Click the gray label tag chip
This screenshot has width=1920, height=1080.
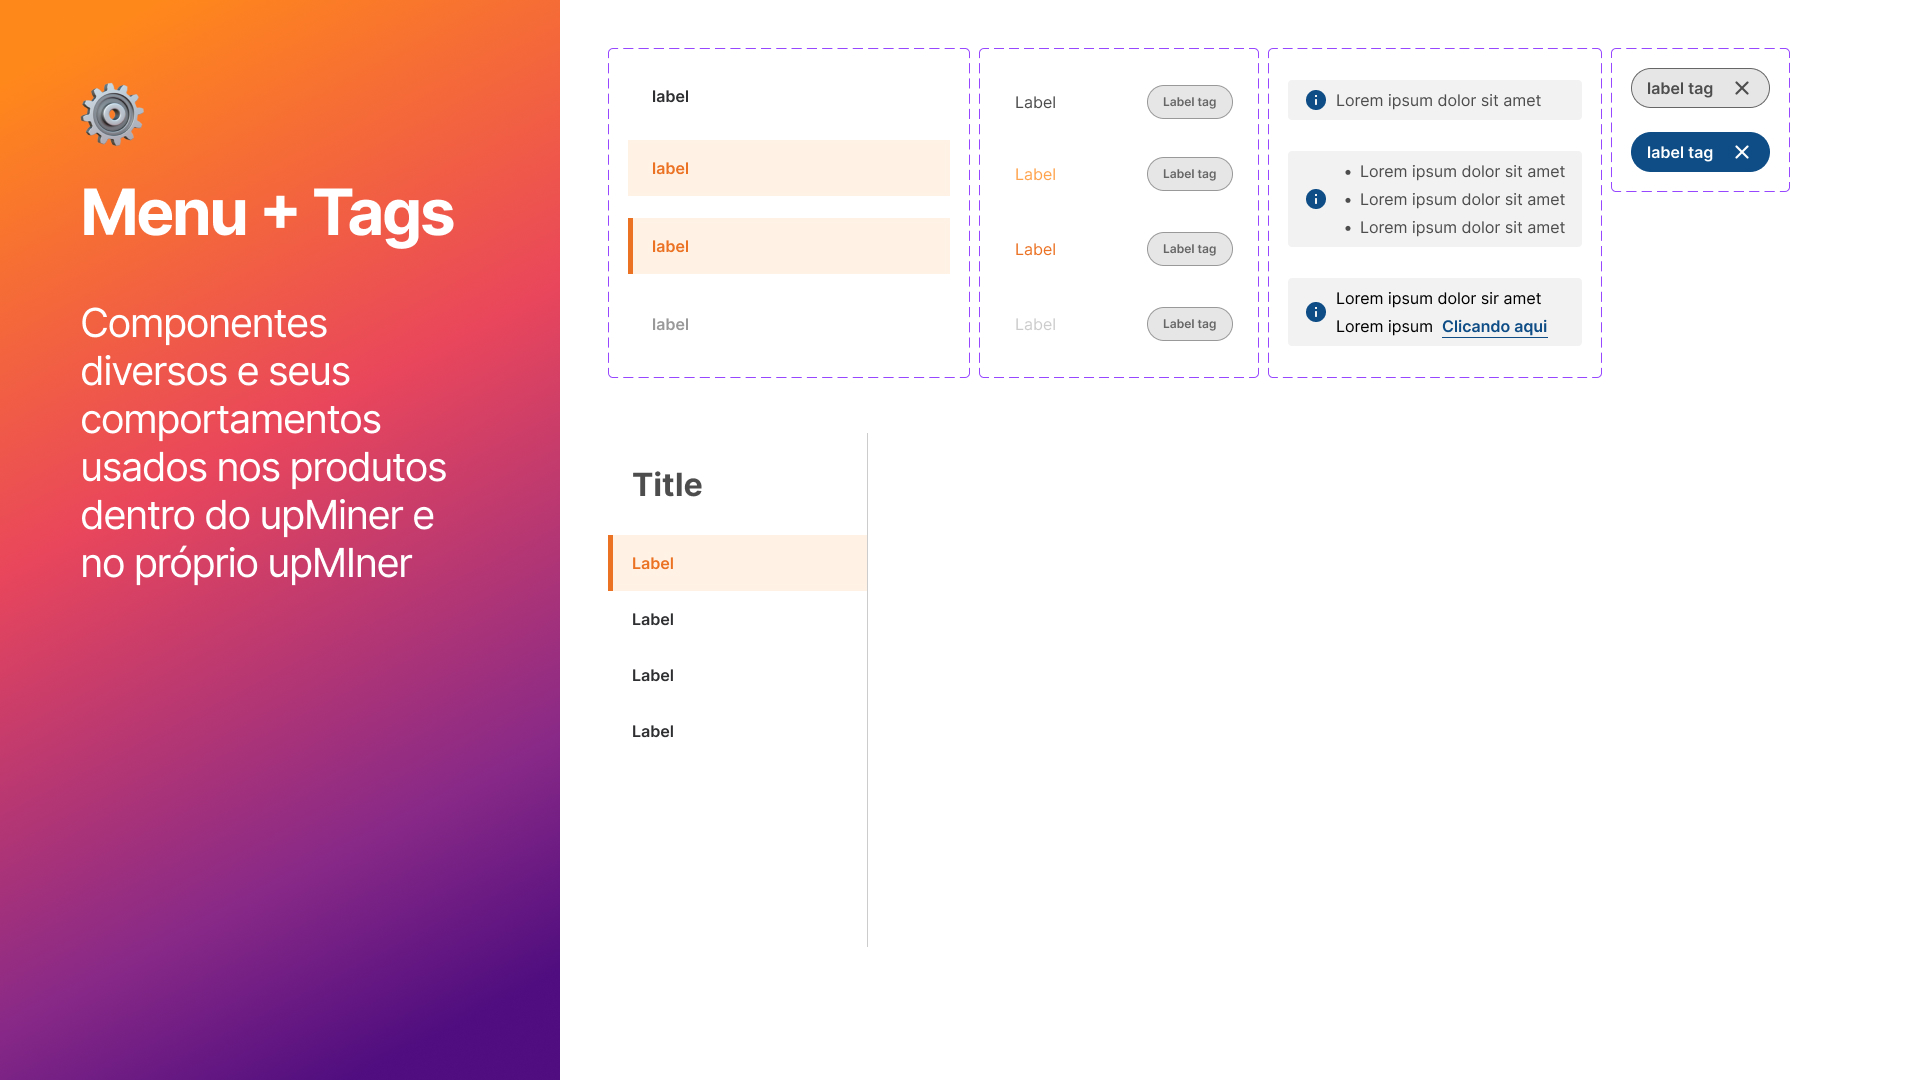coord(1679,88)
